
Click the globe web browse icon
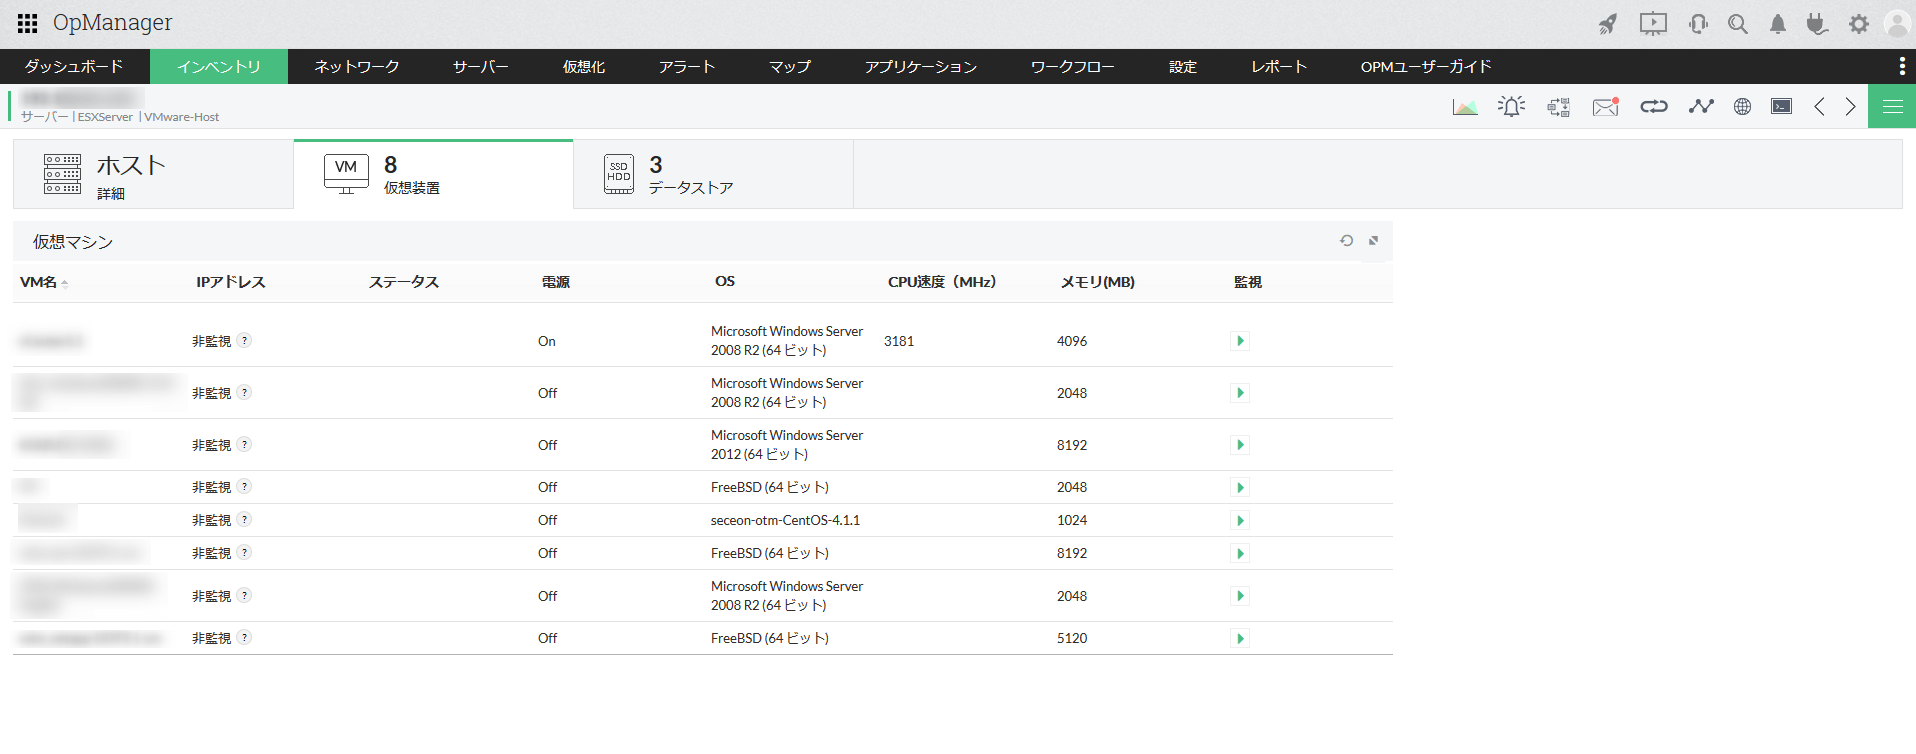1742,106
